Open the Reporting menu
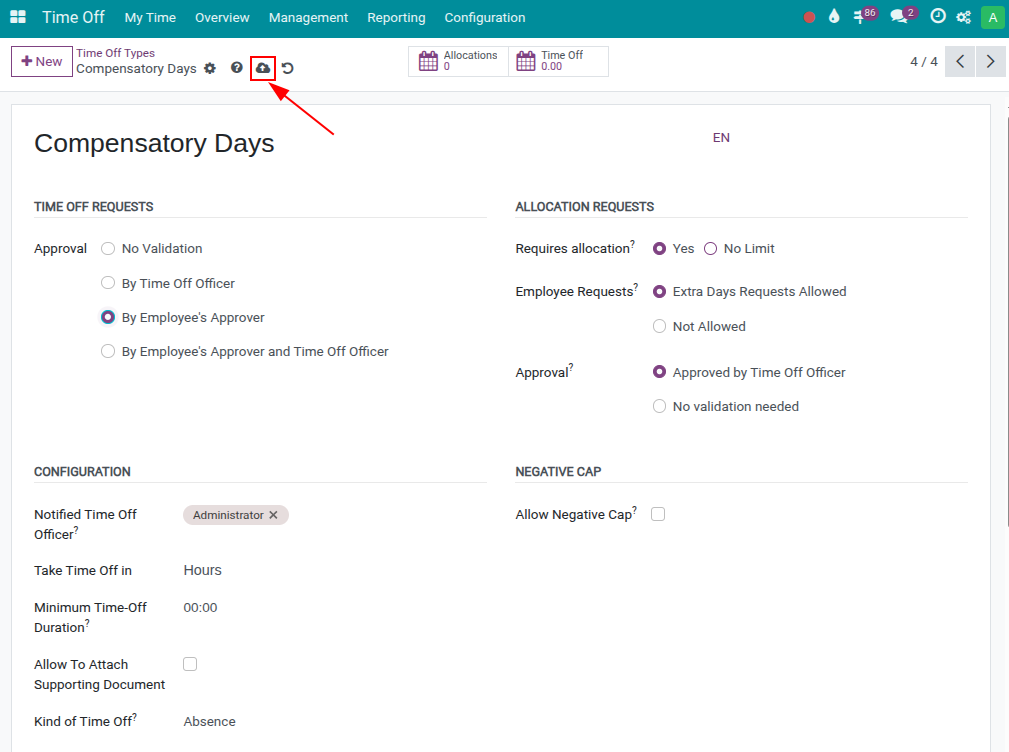Screen dimensions: 1009x752 [396, 17]
